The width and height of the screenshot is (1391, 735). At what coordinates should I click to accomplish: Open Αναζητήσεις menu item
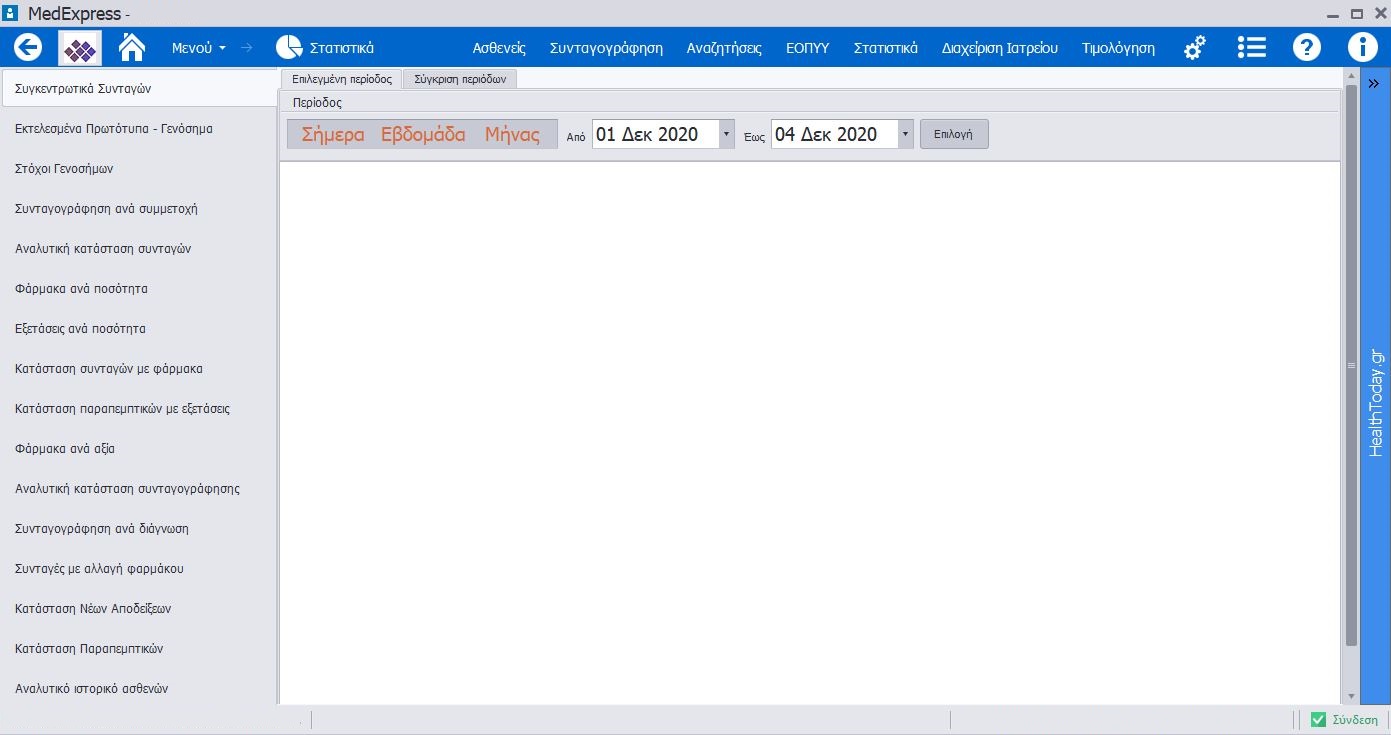click(724, 48)
